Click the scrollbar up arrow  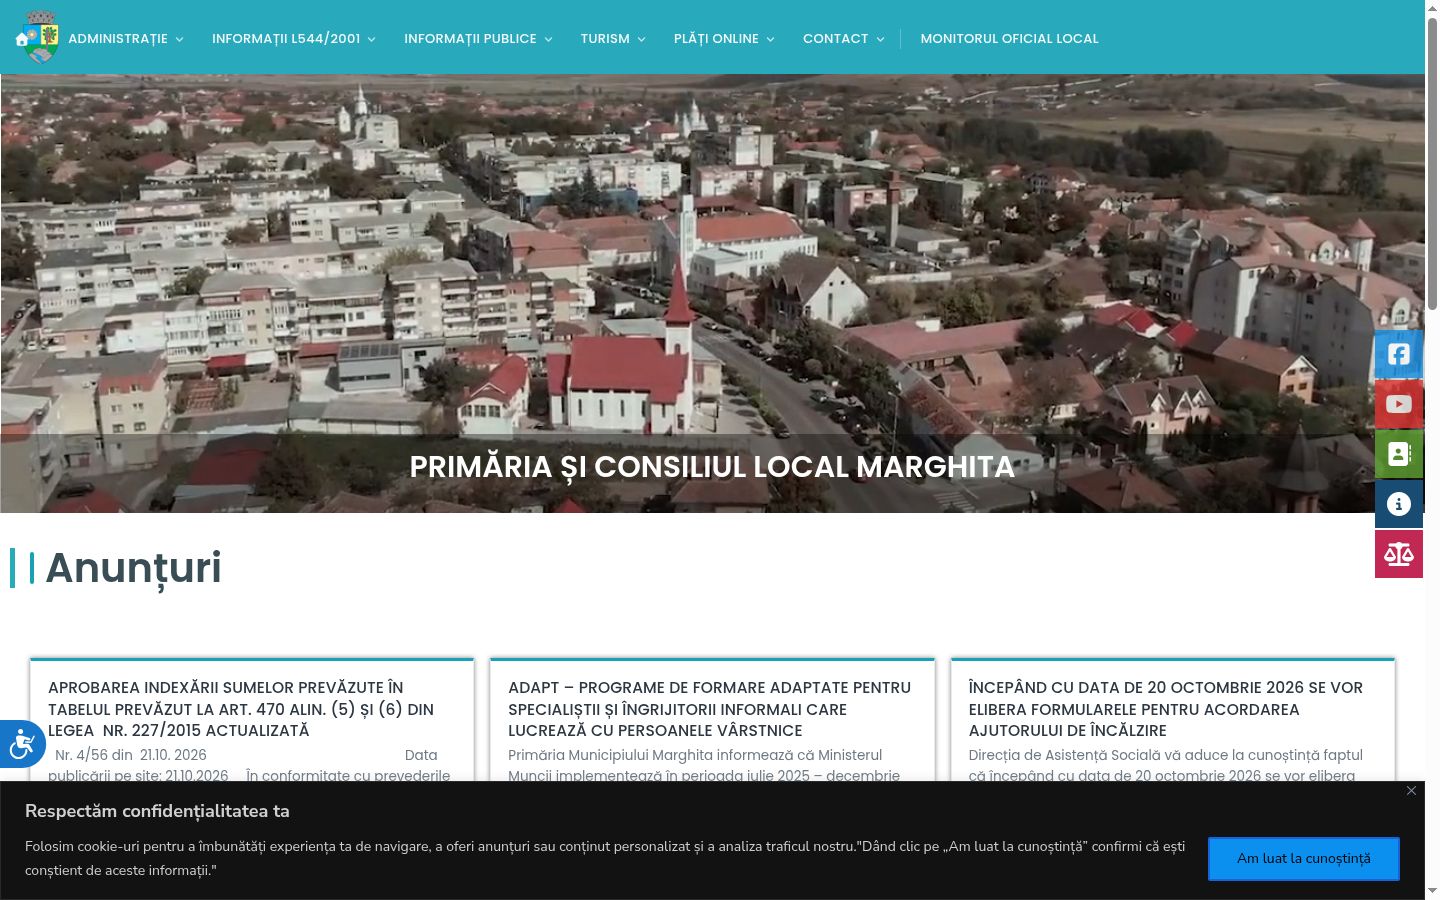coord(1432,8)
